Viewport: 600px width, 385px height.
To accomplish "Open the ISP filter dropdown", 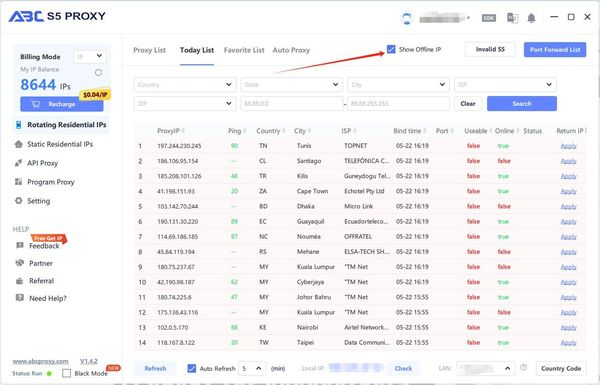I will [505, 85].
